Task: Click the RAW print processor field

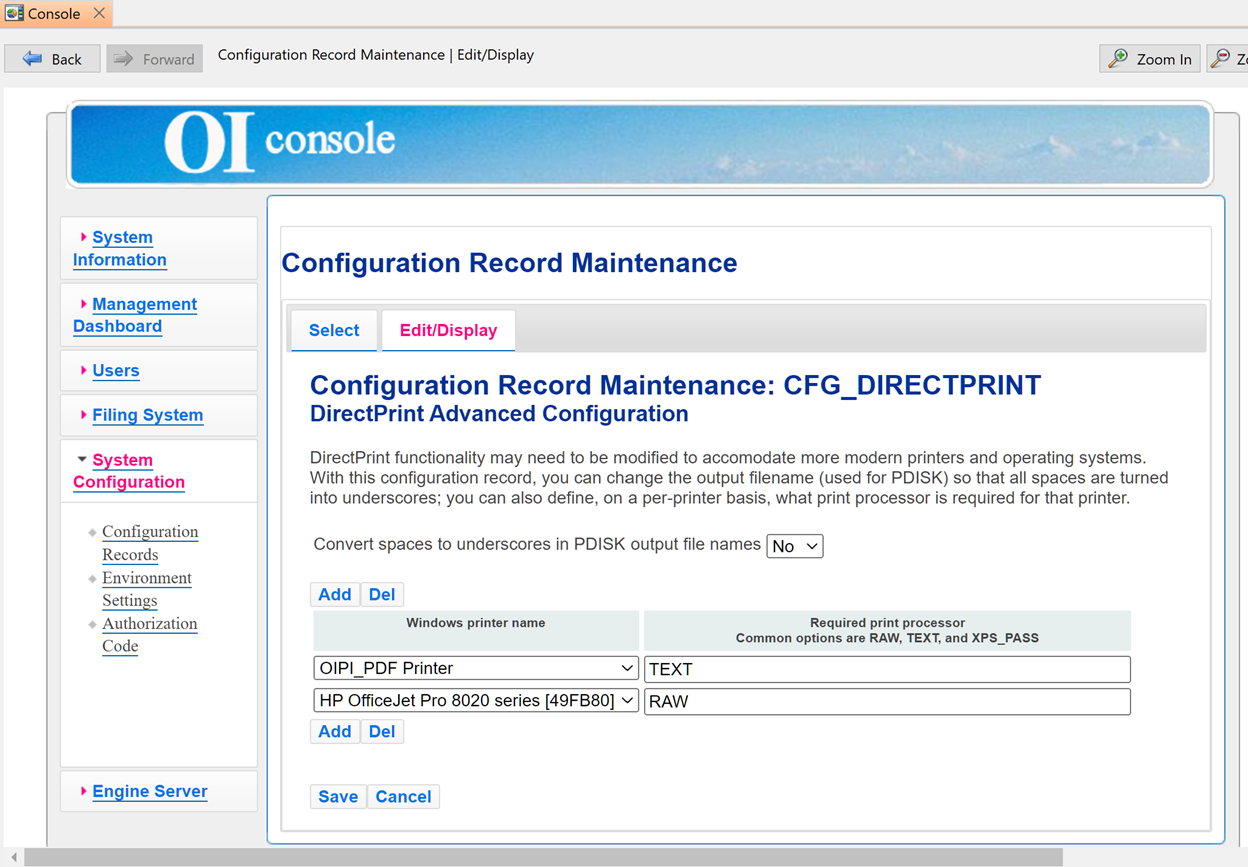Action: point(887,701)
